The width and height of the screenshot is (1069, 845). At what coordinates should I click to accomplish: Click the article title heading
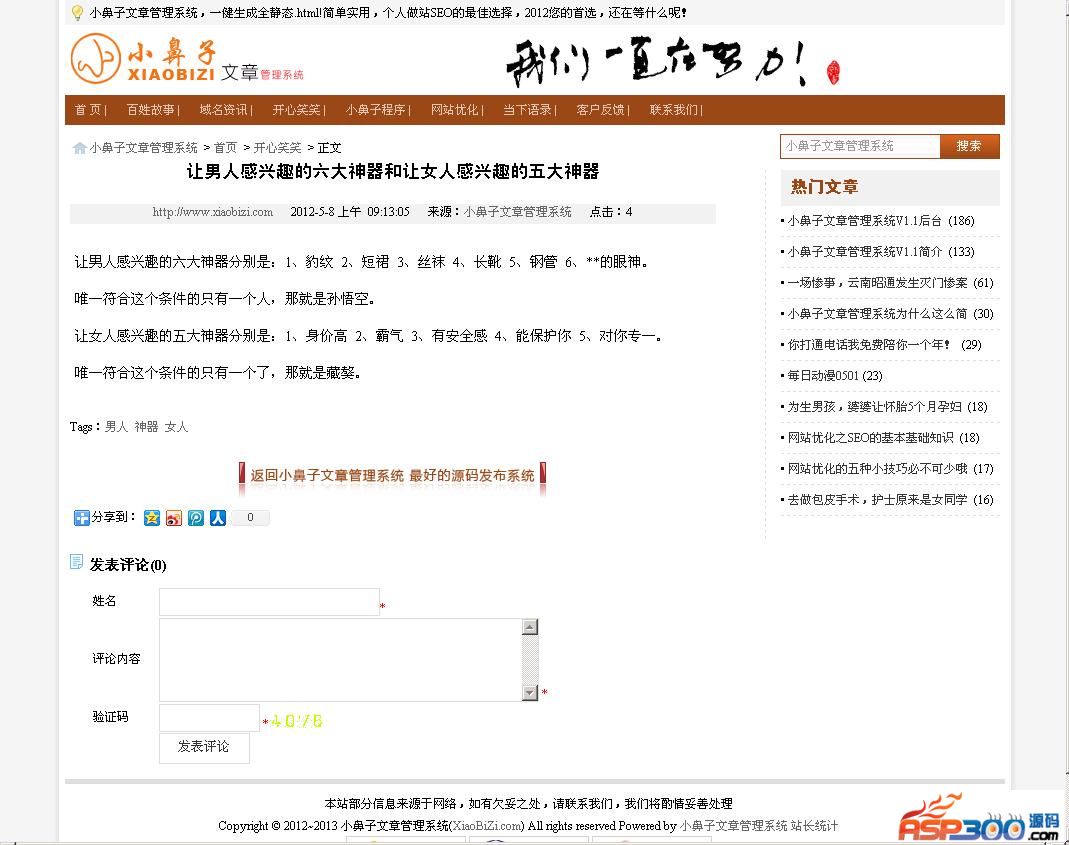click(x=393, y=172)
